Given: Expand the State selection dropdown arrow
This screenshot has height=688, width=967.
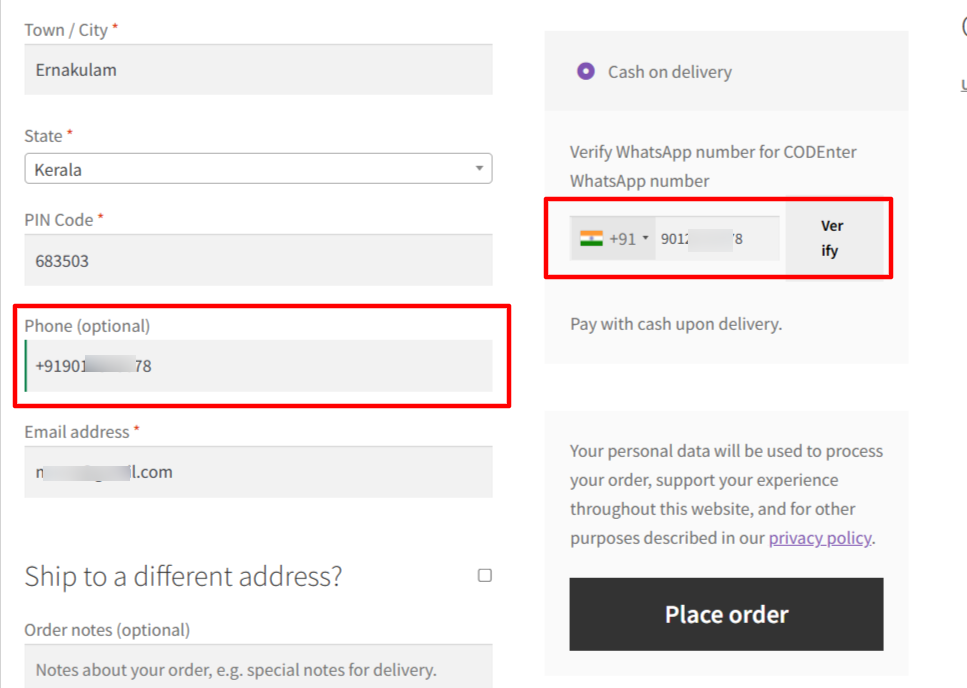Looking at the screenshot, I should pos(479,168).
